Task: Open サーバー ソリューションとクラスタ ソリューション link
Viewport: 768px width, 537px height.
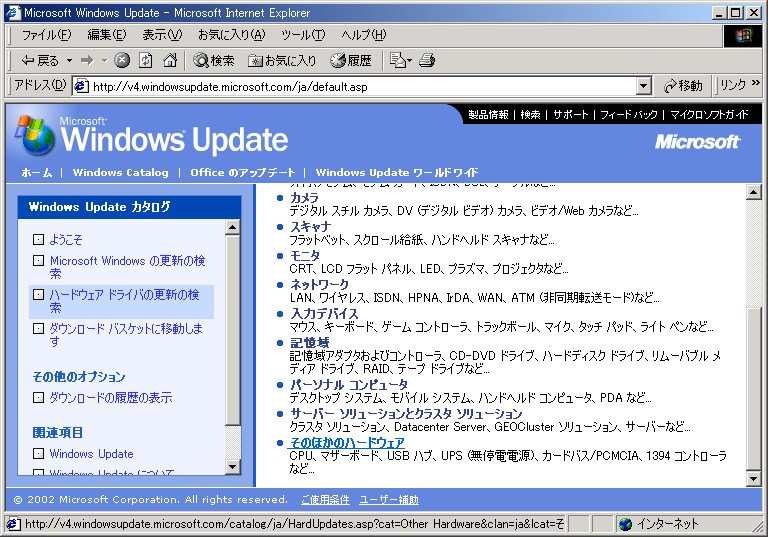Action: [x=406, y=414]
